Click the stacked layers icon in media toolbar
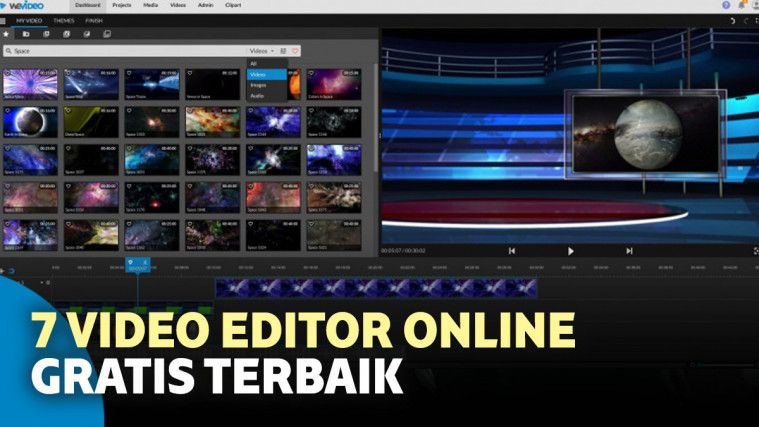 pos(107,34)
